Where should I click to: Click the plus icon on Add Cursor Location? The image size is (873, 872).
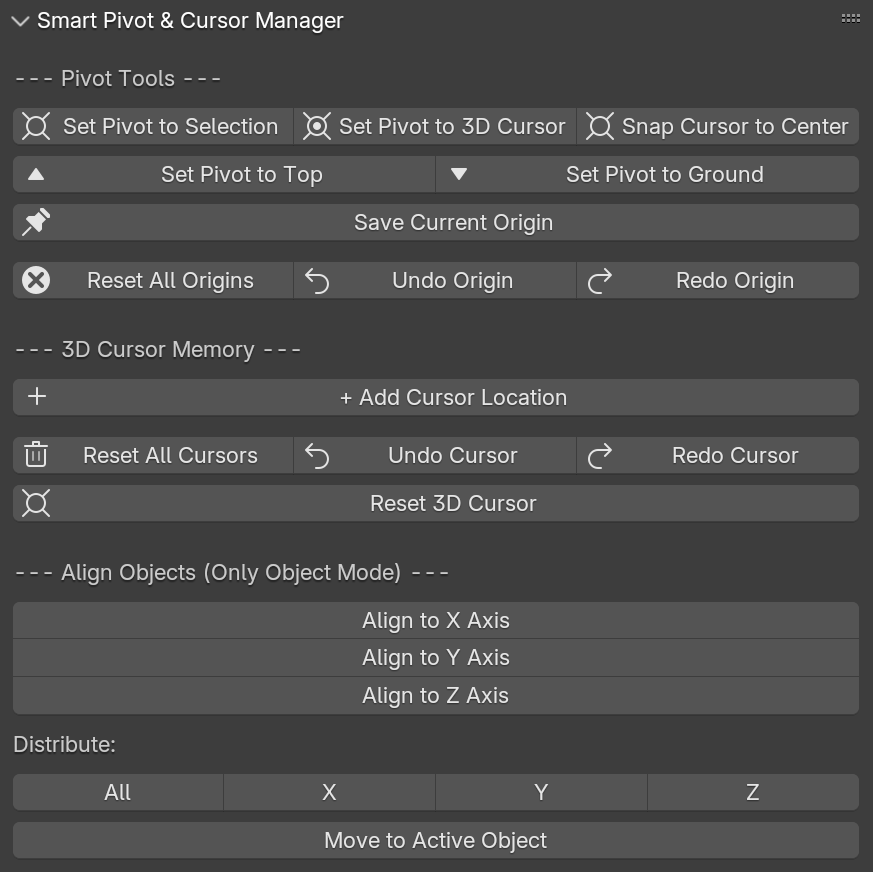coord(36,396)
